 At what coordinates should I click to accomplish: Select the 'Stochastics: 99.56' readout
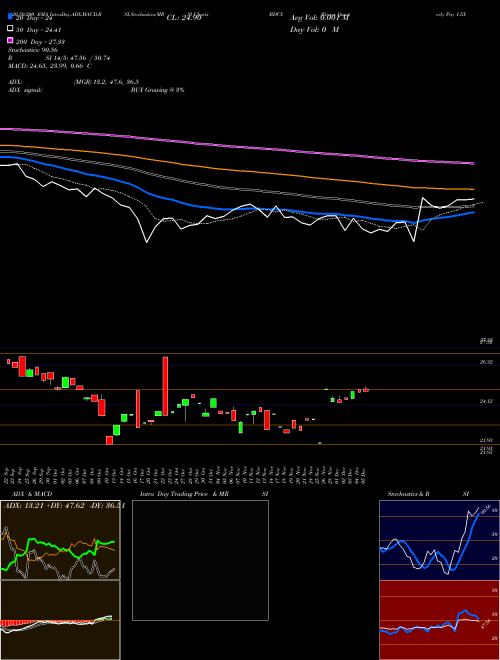(x=32, y=50)
